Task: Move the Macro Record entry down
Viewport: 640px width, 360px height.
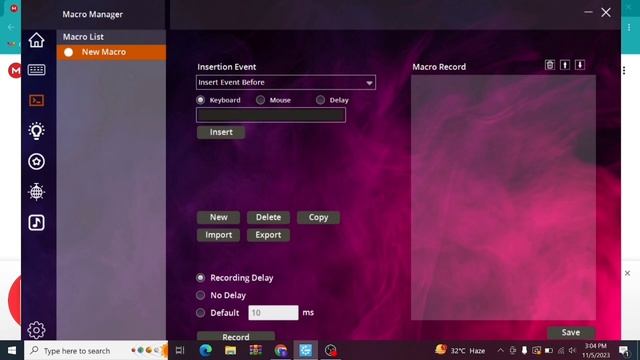Action: [580, 65]
